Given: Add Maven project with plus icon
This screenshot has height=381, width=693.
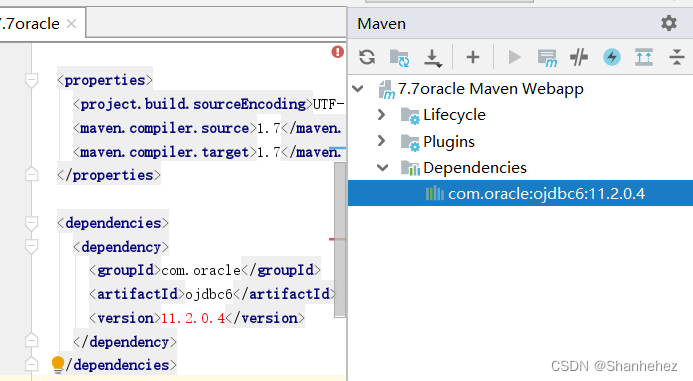Looking at the screenshot, I should (472, 57).
